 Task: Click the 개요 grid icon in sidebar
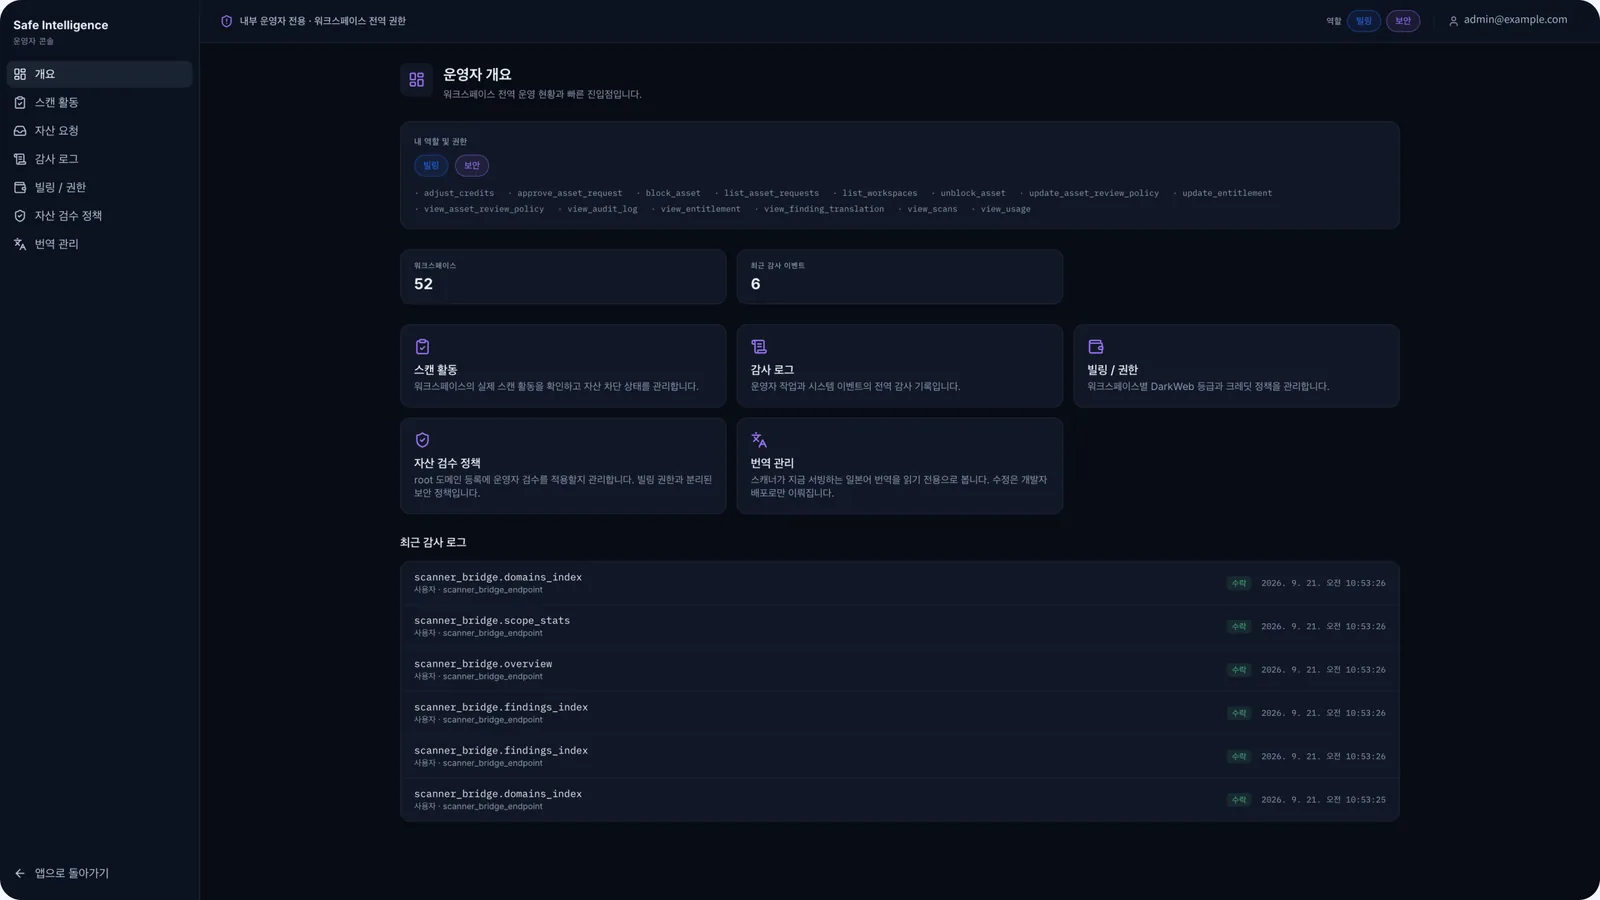[20, 74]
